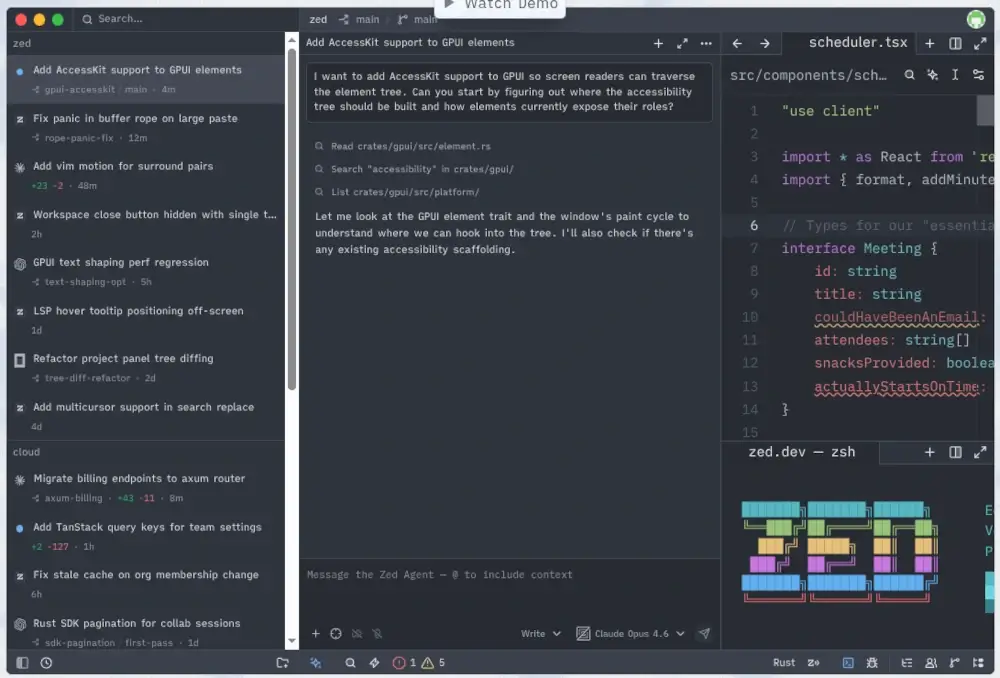This screenshot has width=1000, height=678.
Task: Open thread Fix panic in buffer rope
Action: click(146, 128)
